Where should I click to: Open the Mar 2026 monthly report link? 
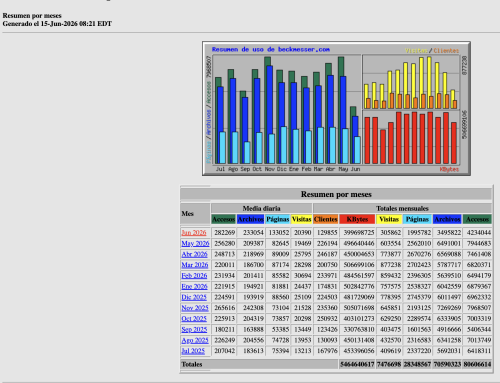195,265
